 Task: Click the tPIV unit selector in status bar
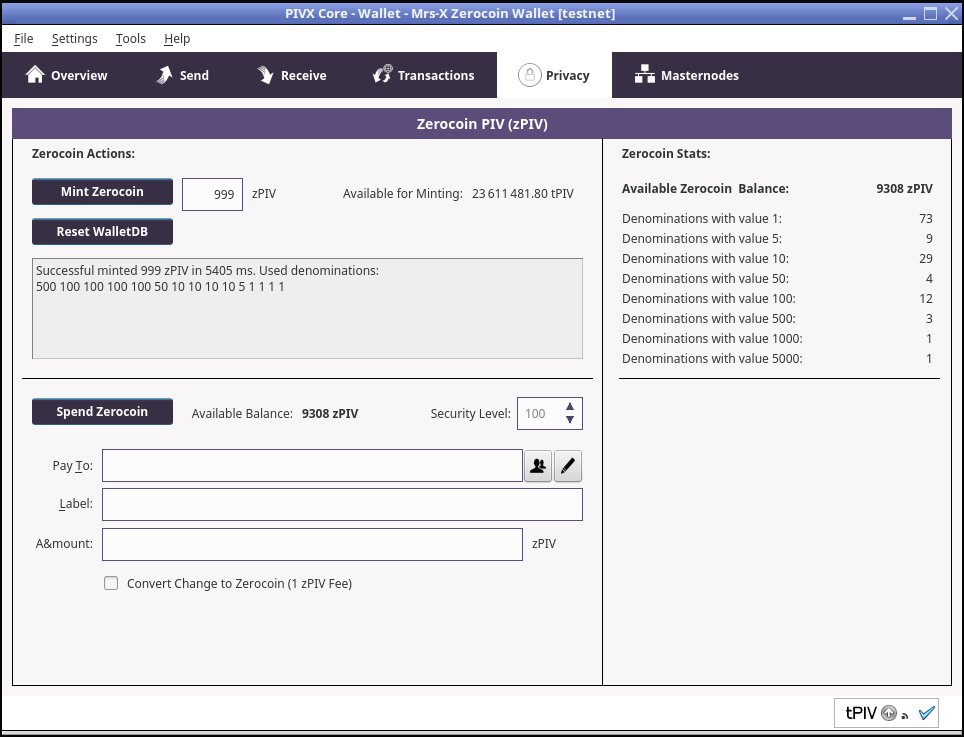pyautogui.click(x=861, y=713)
